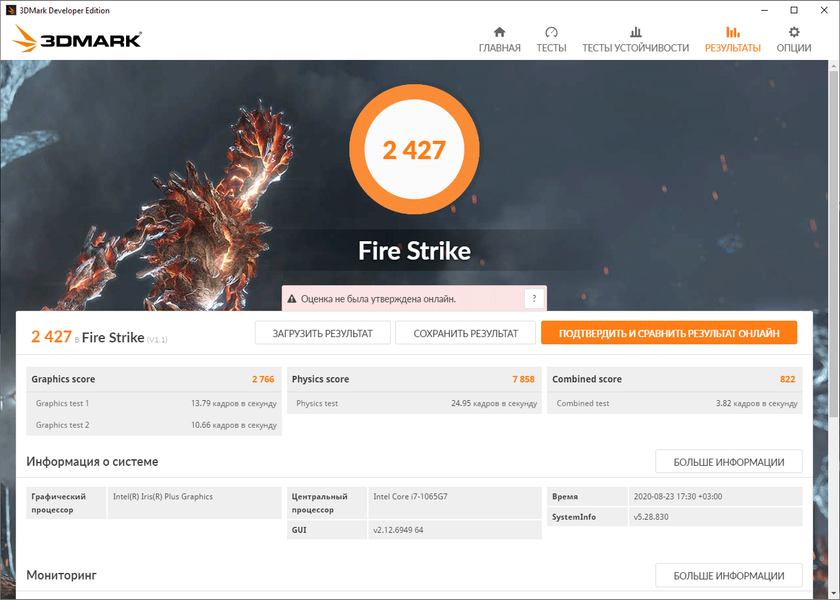The image size is (840, 600).
Task: Click the Combined score value 822
Action: (x=788, y=379)
